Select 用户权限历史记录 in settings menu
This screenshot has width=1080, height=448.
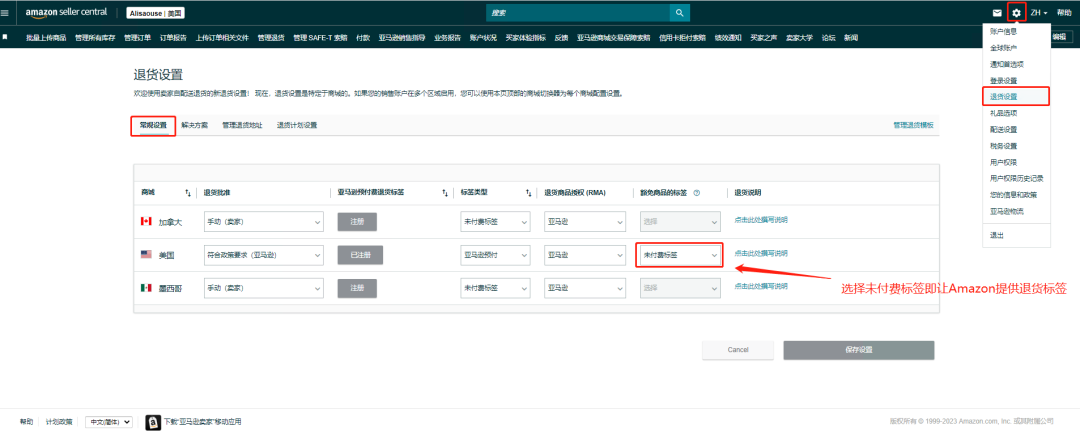pyautogui.click(x=1016, y=179)
